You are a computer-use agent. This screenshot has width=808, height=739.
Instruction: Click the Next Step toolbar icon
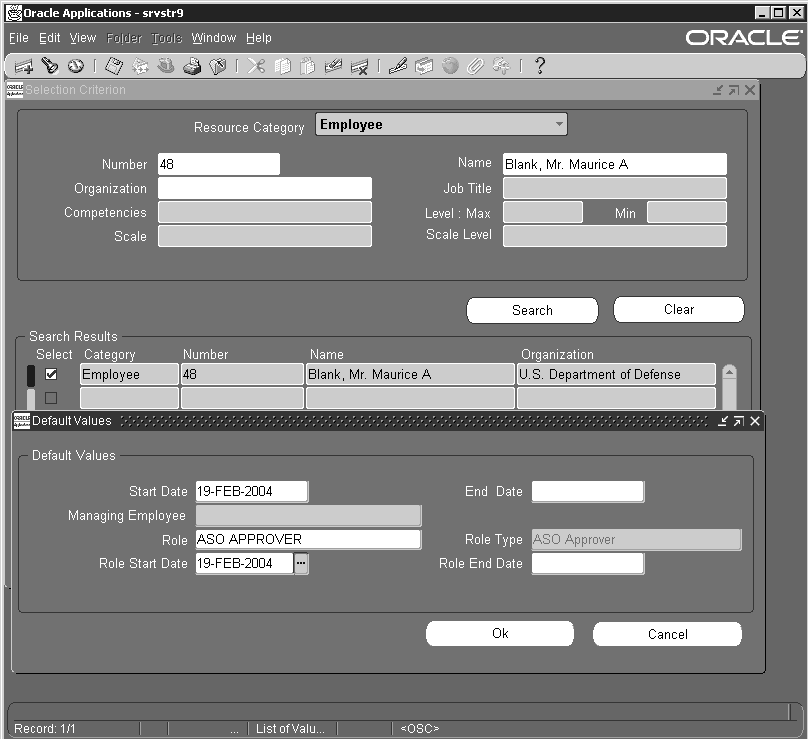coord(140,66)
